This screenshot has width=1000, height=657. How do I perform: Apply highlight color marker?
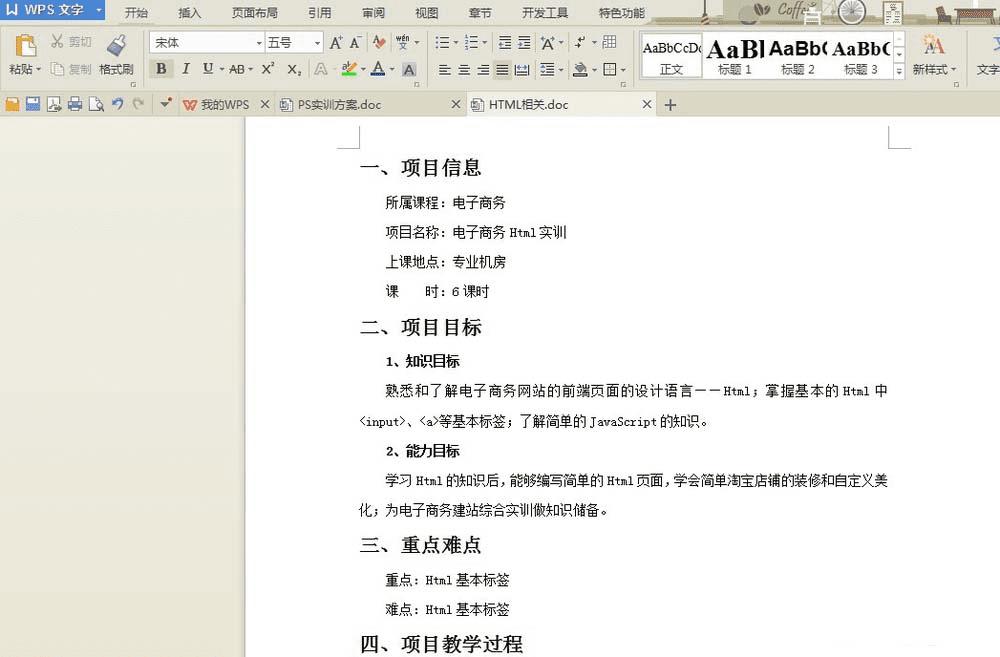[x=349, y=68]
